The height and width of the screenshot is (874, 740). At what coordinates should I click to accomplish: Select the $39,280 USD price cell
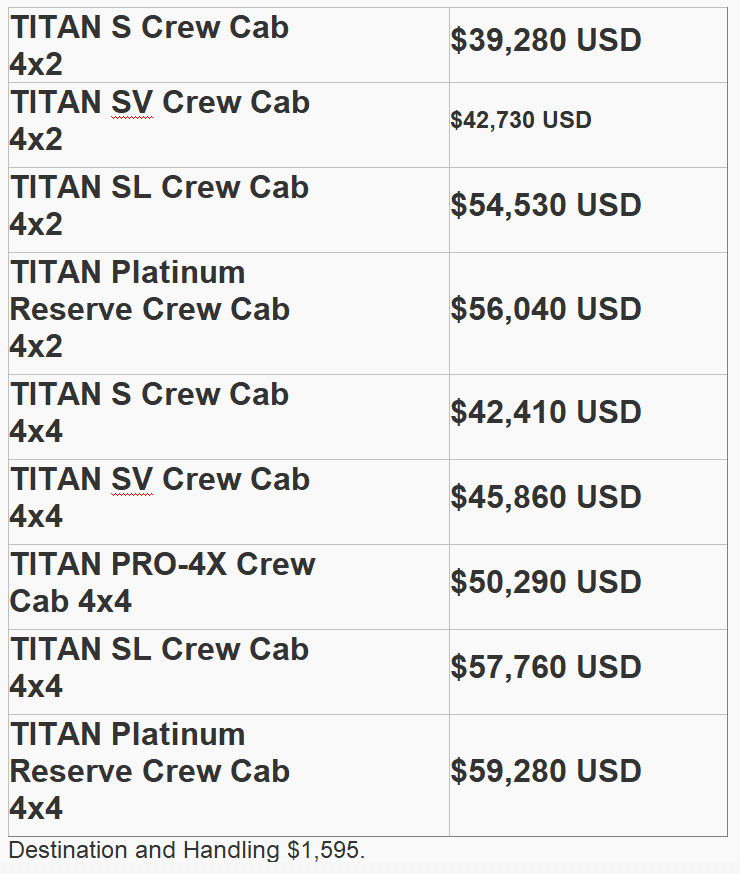point(545,40)
